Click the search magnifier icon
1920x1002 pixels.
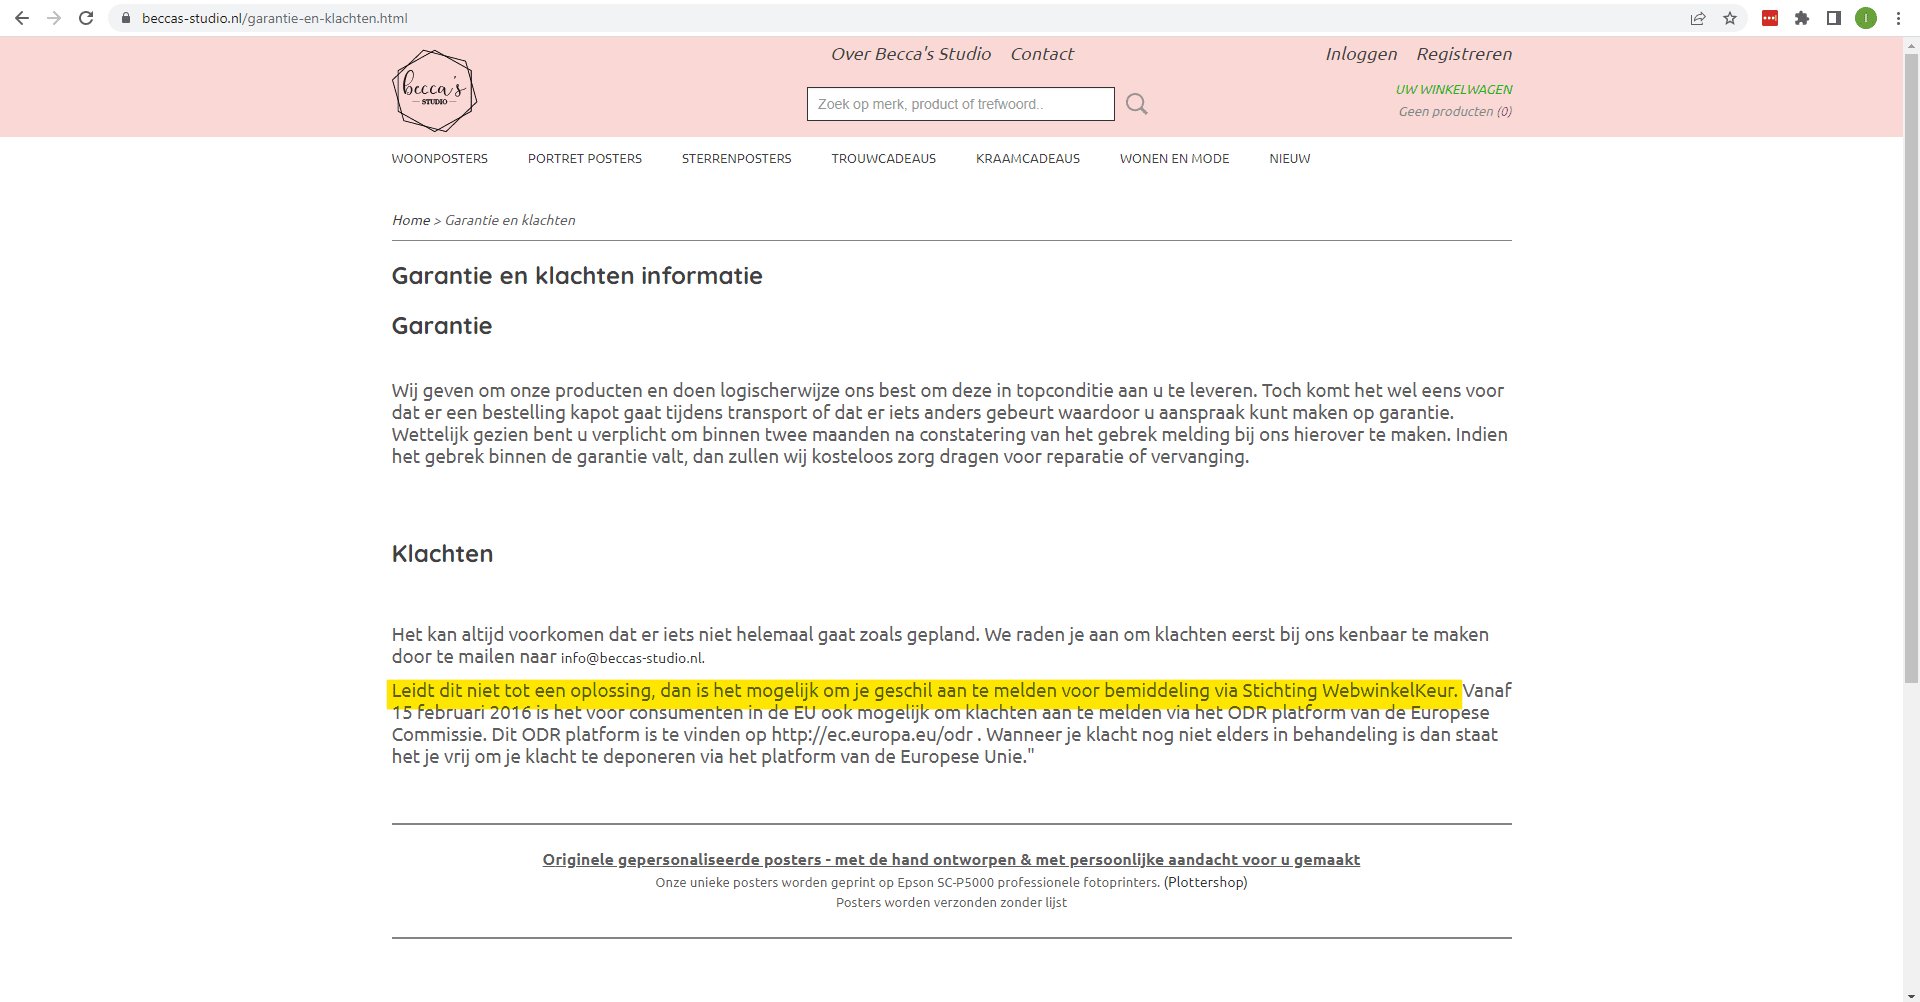(x=1136, y=104)
